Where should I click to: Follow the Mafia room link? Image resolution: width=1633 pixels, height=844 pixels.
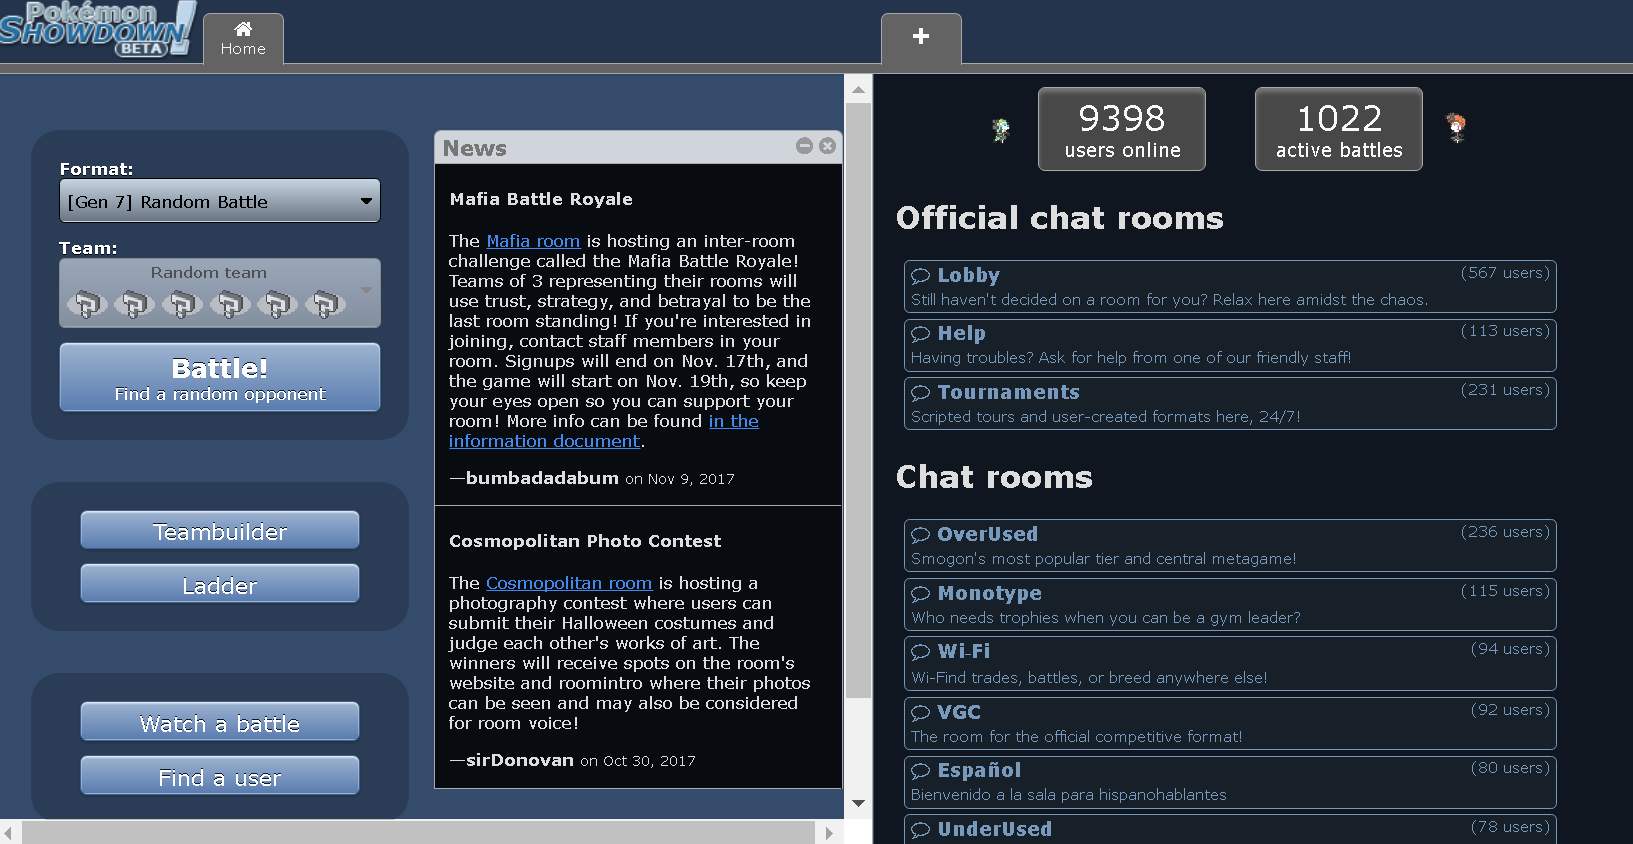click(x=533, y=241)
